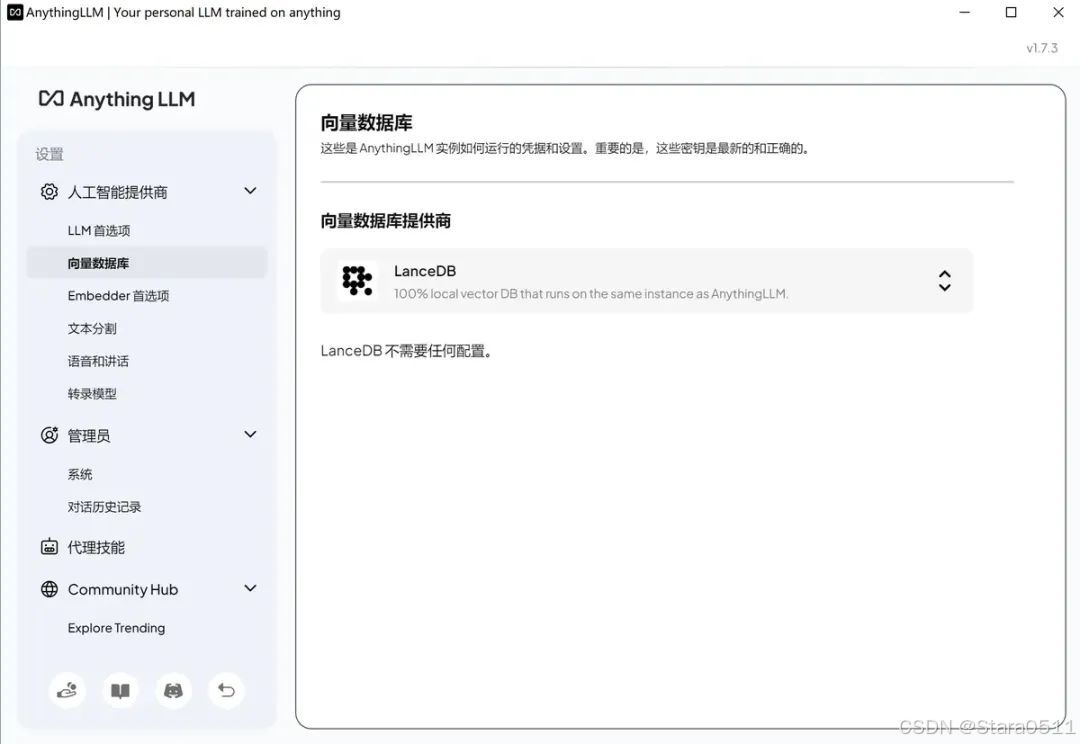Click the Anything LLM logo
Image resolution: width=1080 pixels, height=744 pixels.
coord(117,99)
